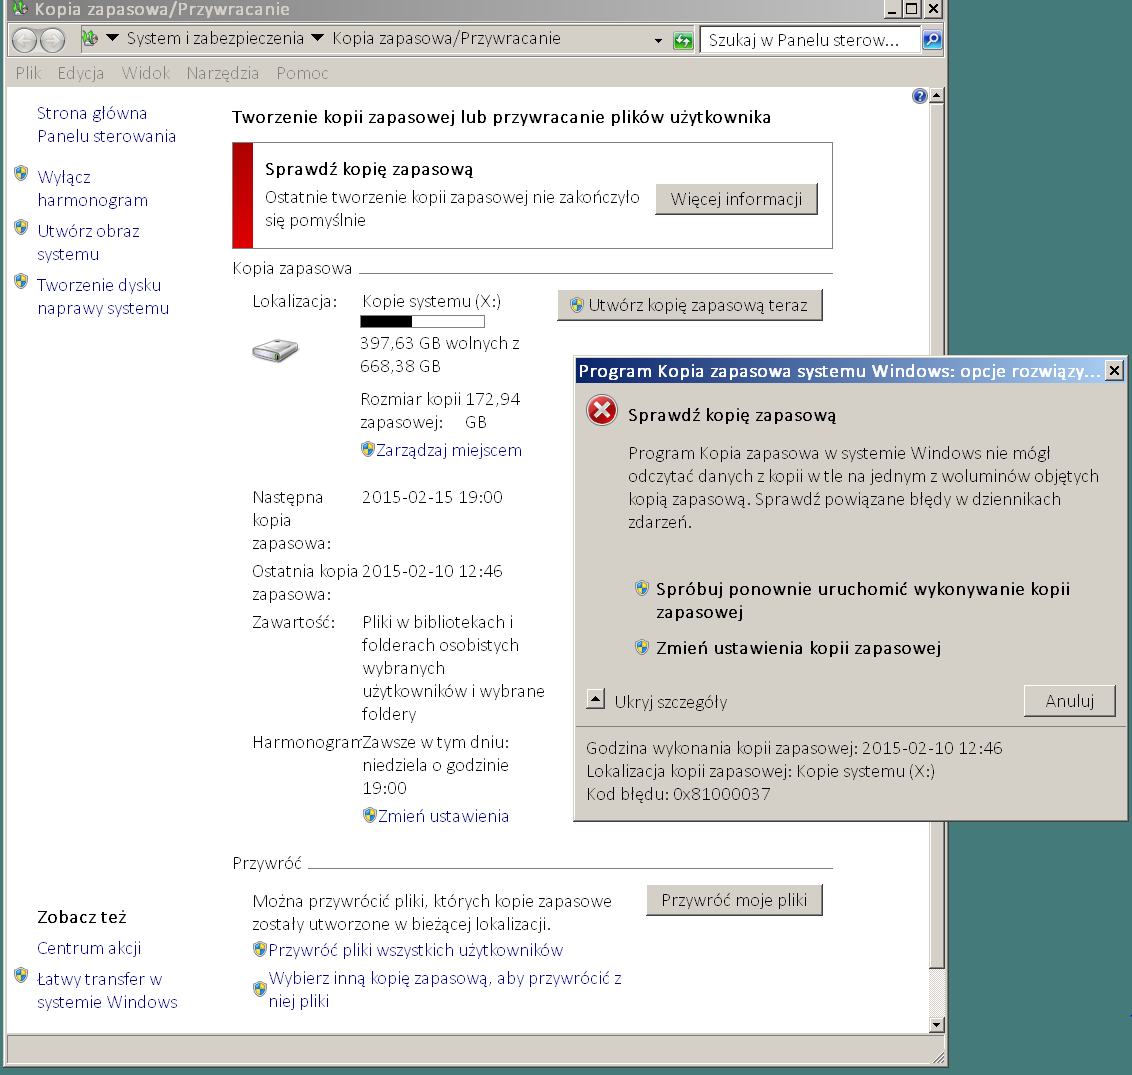Expand the root dropdown arrow in address bar
This screenshot has height=1075, width=1132.
[x=112, y=38]
